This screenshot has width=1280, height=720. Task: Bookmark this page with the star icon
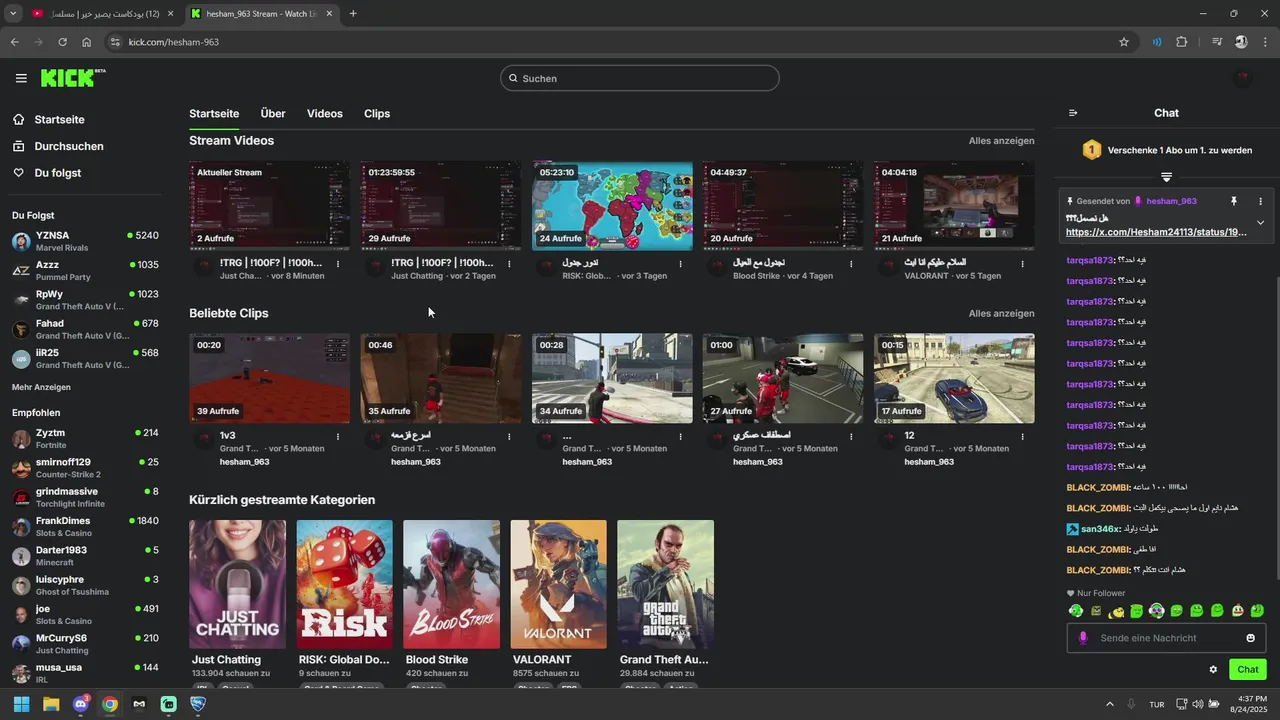coord(1124,42)
